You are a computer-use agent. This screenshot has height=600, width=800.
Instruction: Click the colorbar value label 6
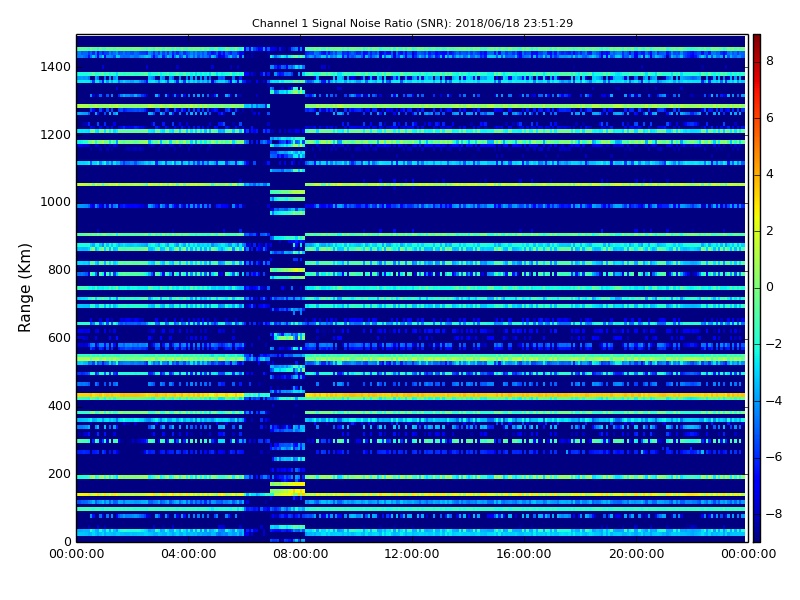click(x=770, y=118)
